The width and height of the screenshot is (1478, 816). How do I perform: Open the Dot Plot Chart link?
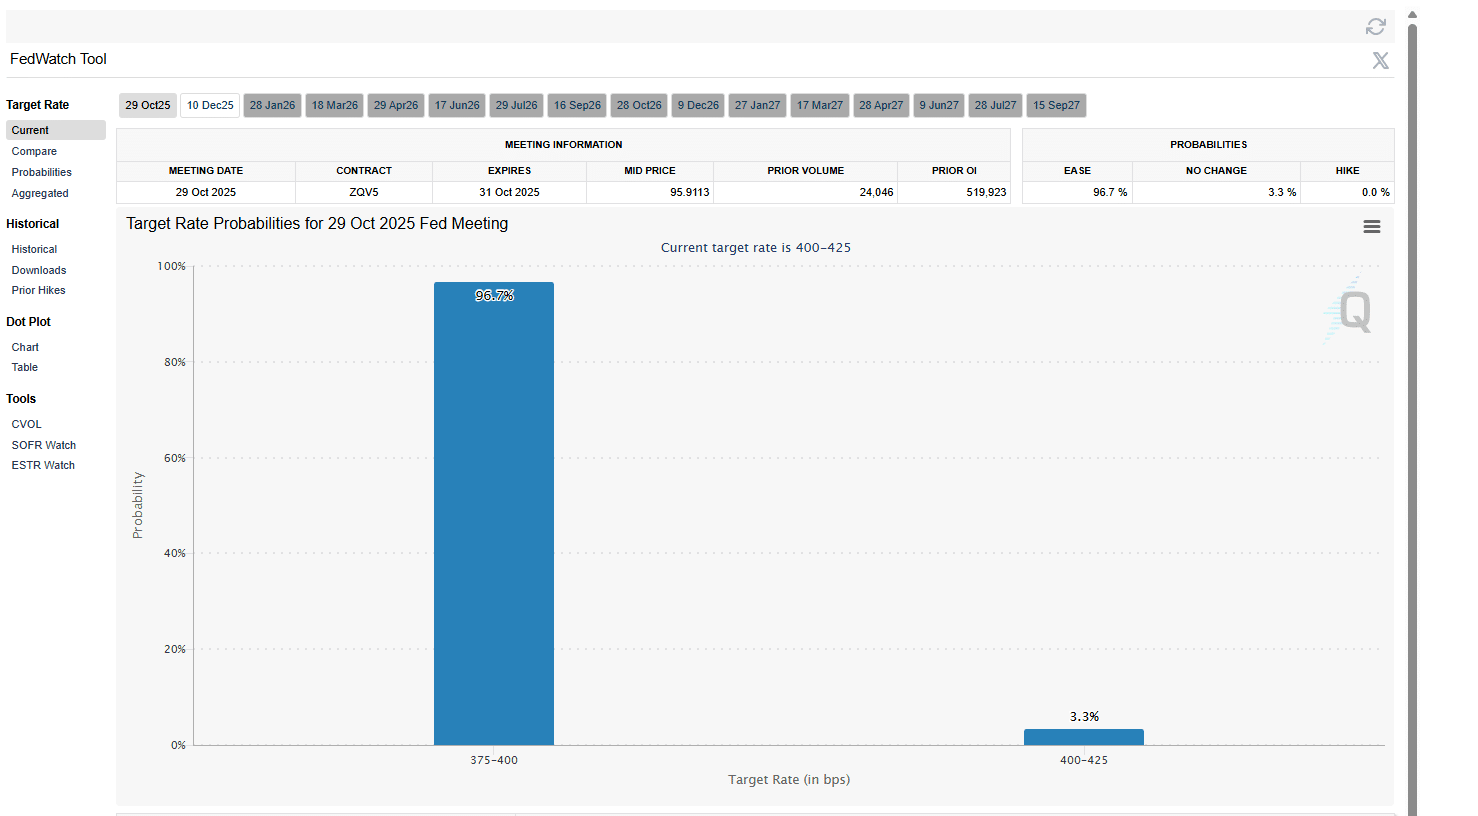(x=25, y=347)
